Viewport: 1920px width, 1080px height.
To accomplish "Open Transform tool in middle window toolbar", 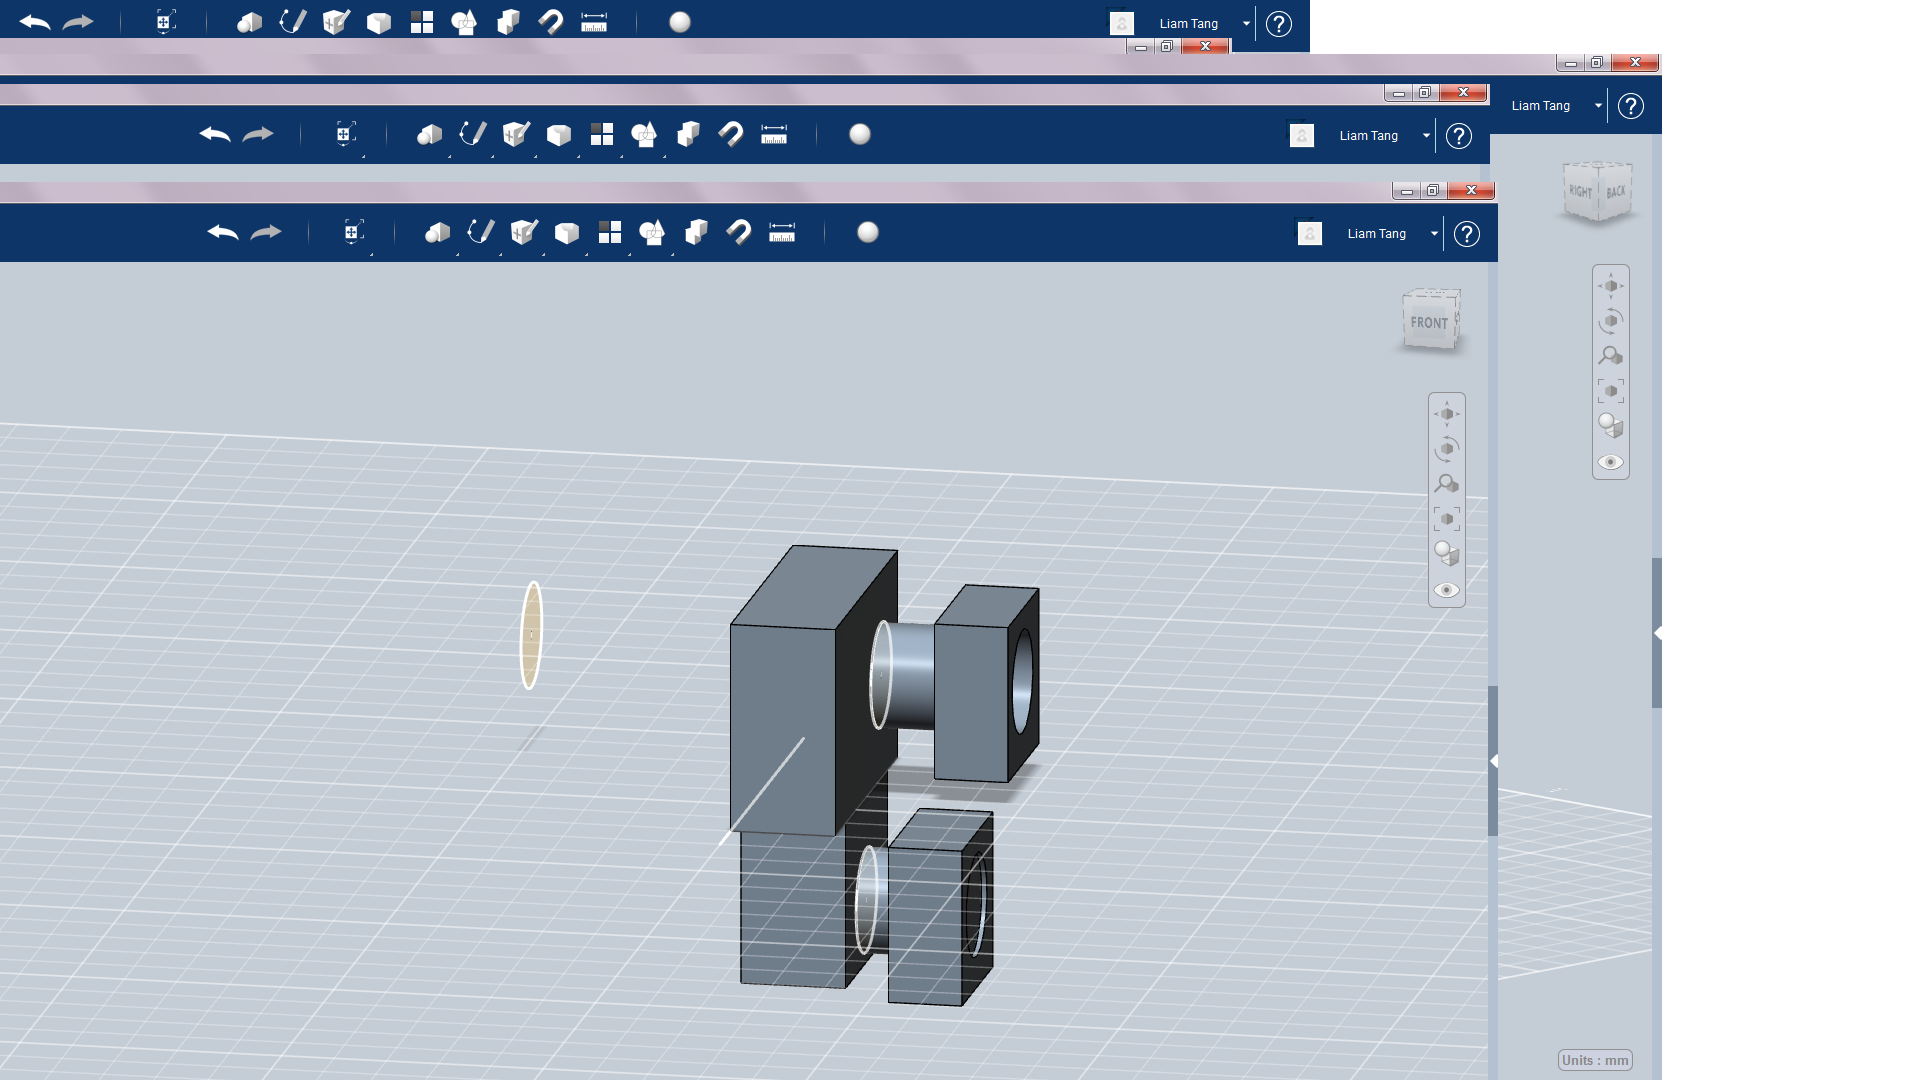I will (x=344, y=135).
